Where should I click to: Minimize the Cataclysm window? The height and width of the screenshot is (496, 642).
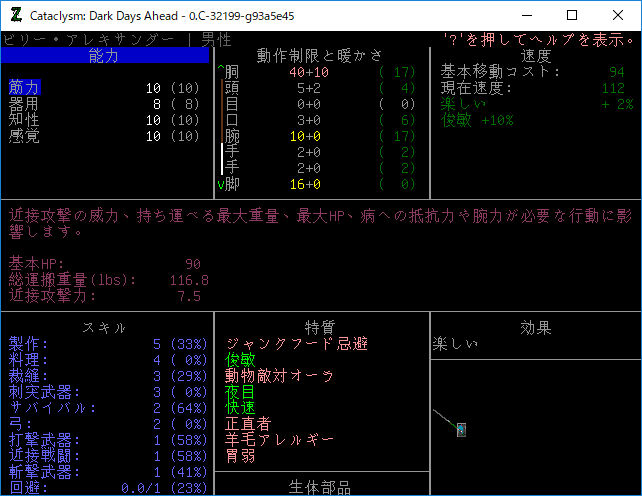click(x=526, y=16)
